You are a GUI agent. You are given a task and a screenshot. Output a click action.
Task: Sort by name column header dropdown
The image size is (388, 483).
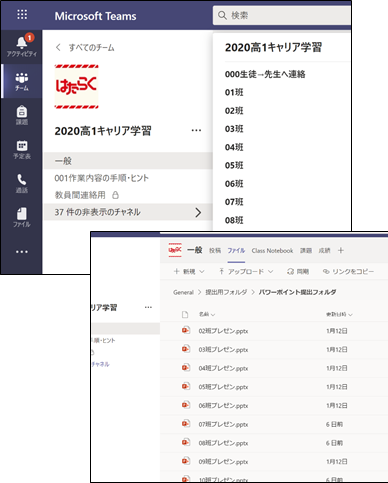pos(207,314)
